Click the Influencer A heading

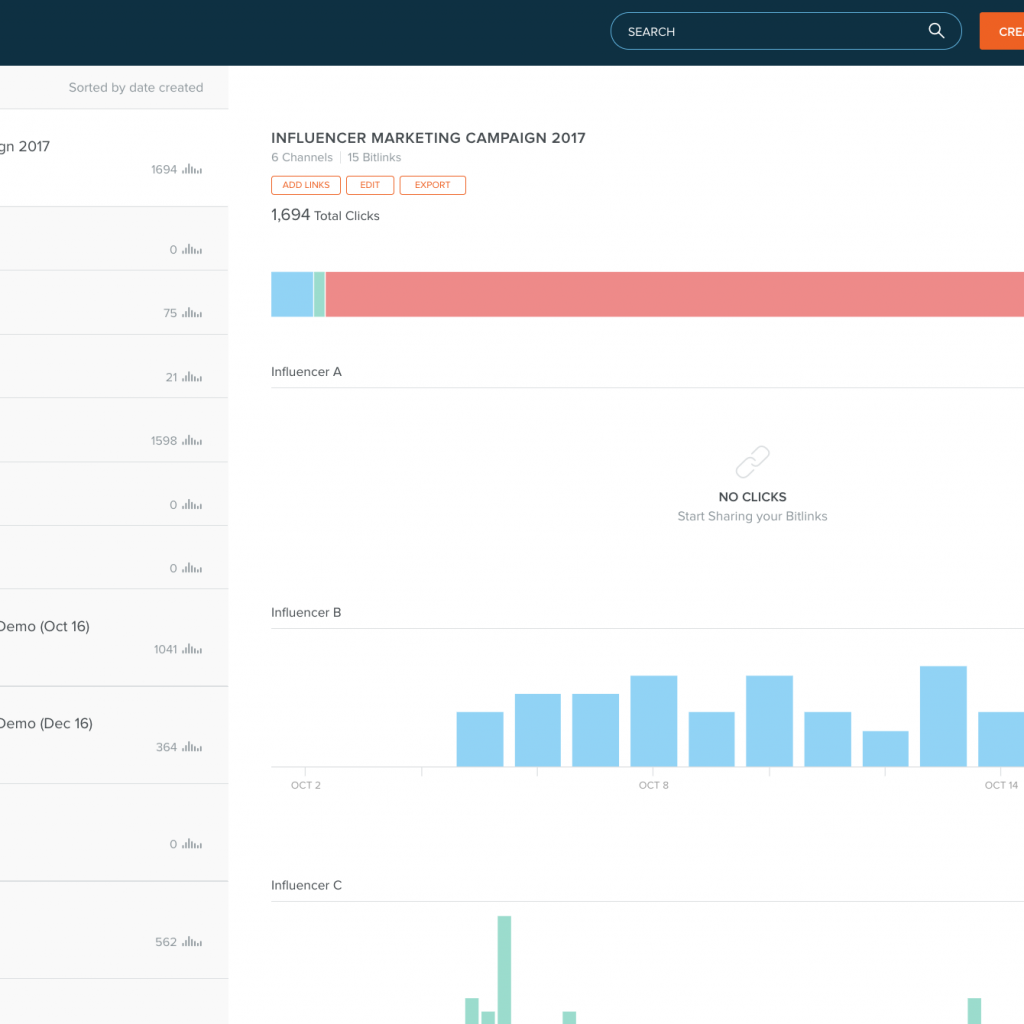pos(306,372)
